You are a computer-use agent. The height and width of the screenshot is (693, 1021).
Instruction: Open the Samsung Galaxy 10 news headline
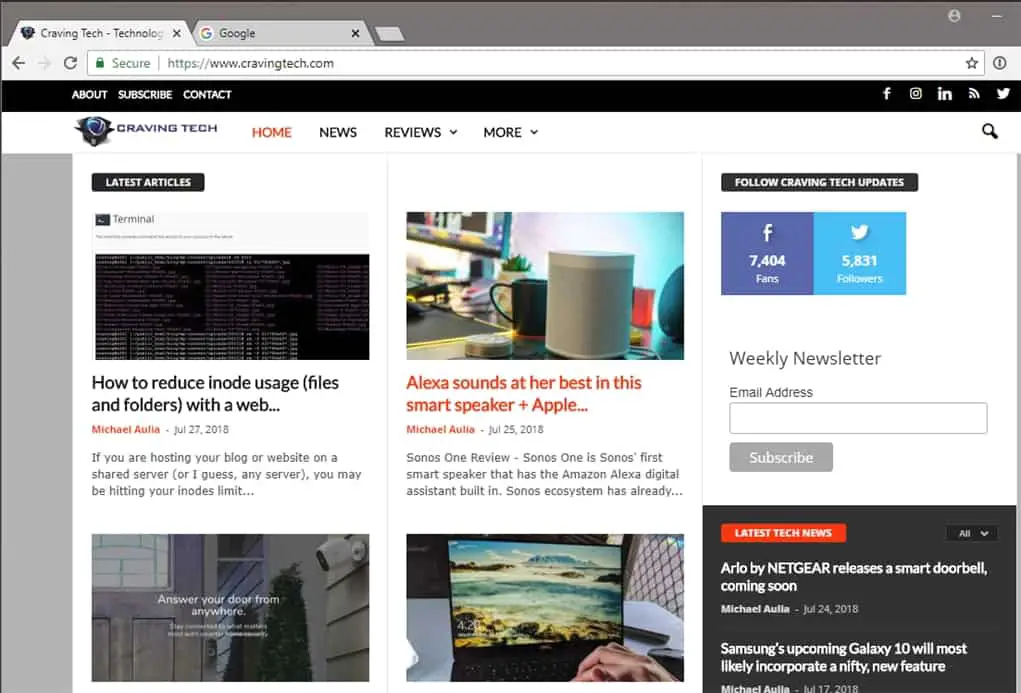point(843,657)
